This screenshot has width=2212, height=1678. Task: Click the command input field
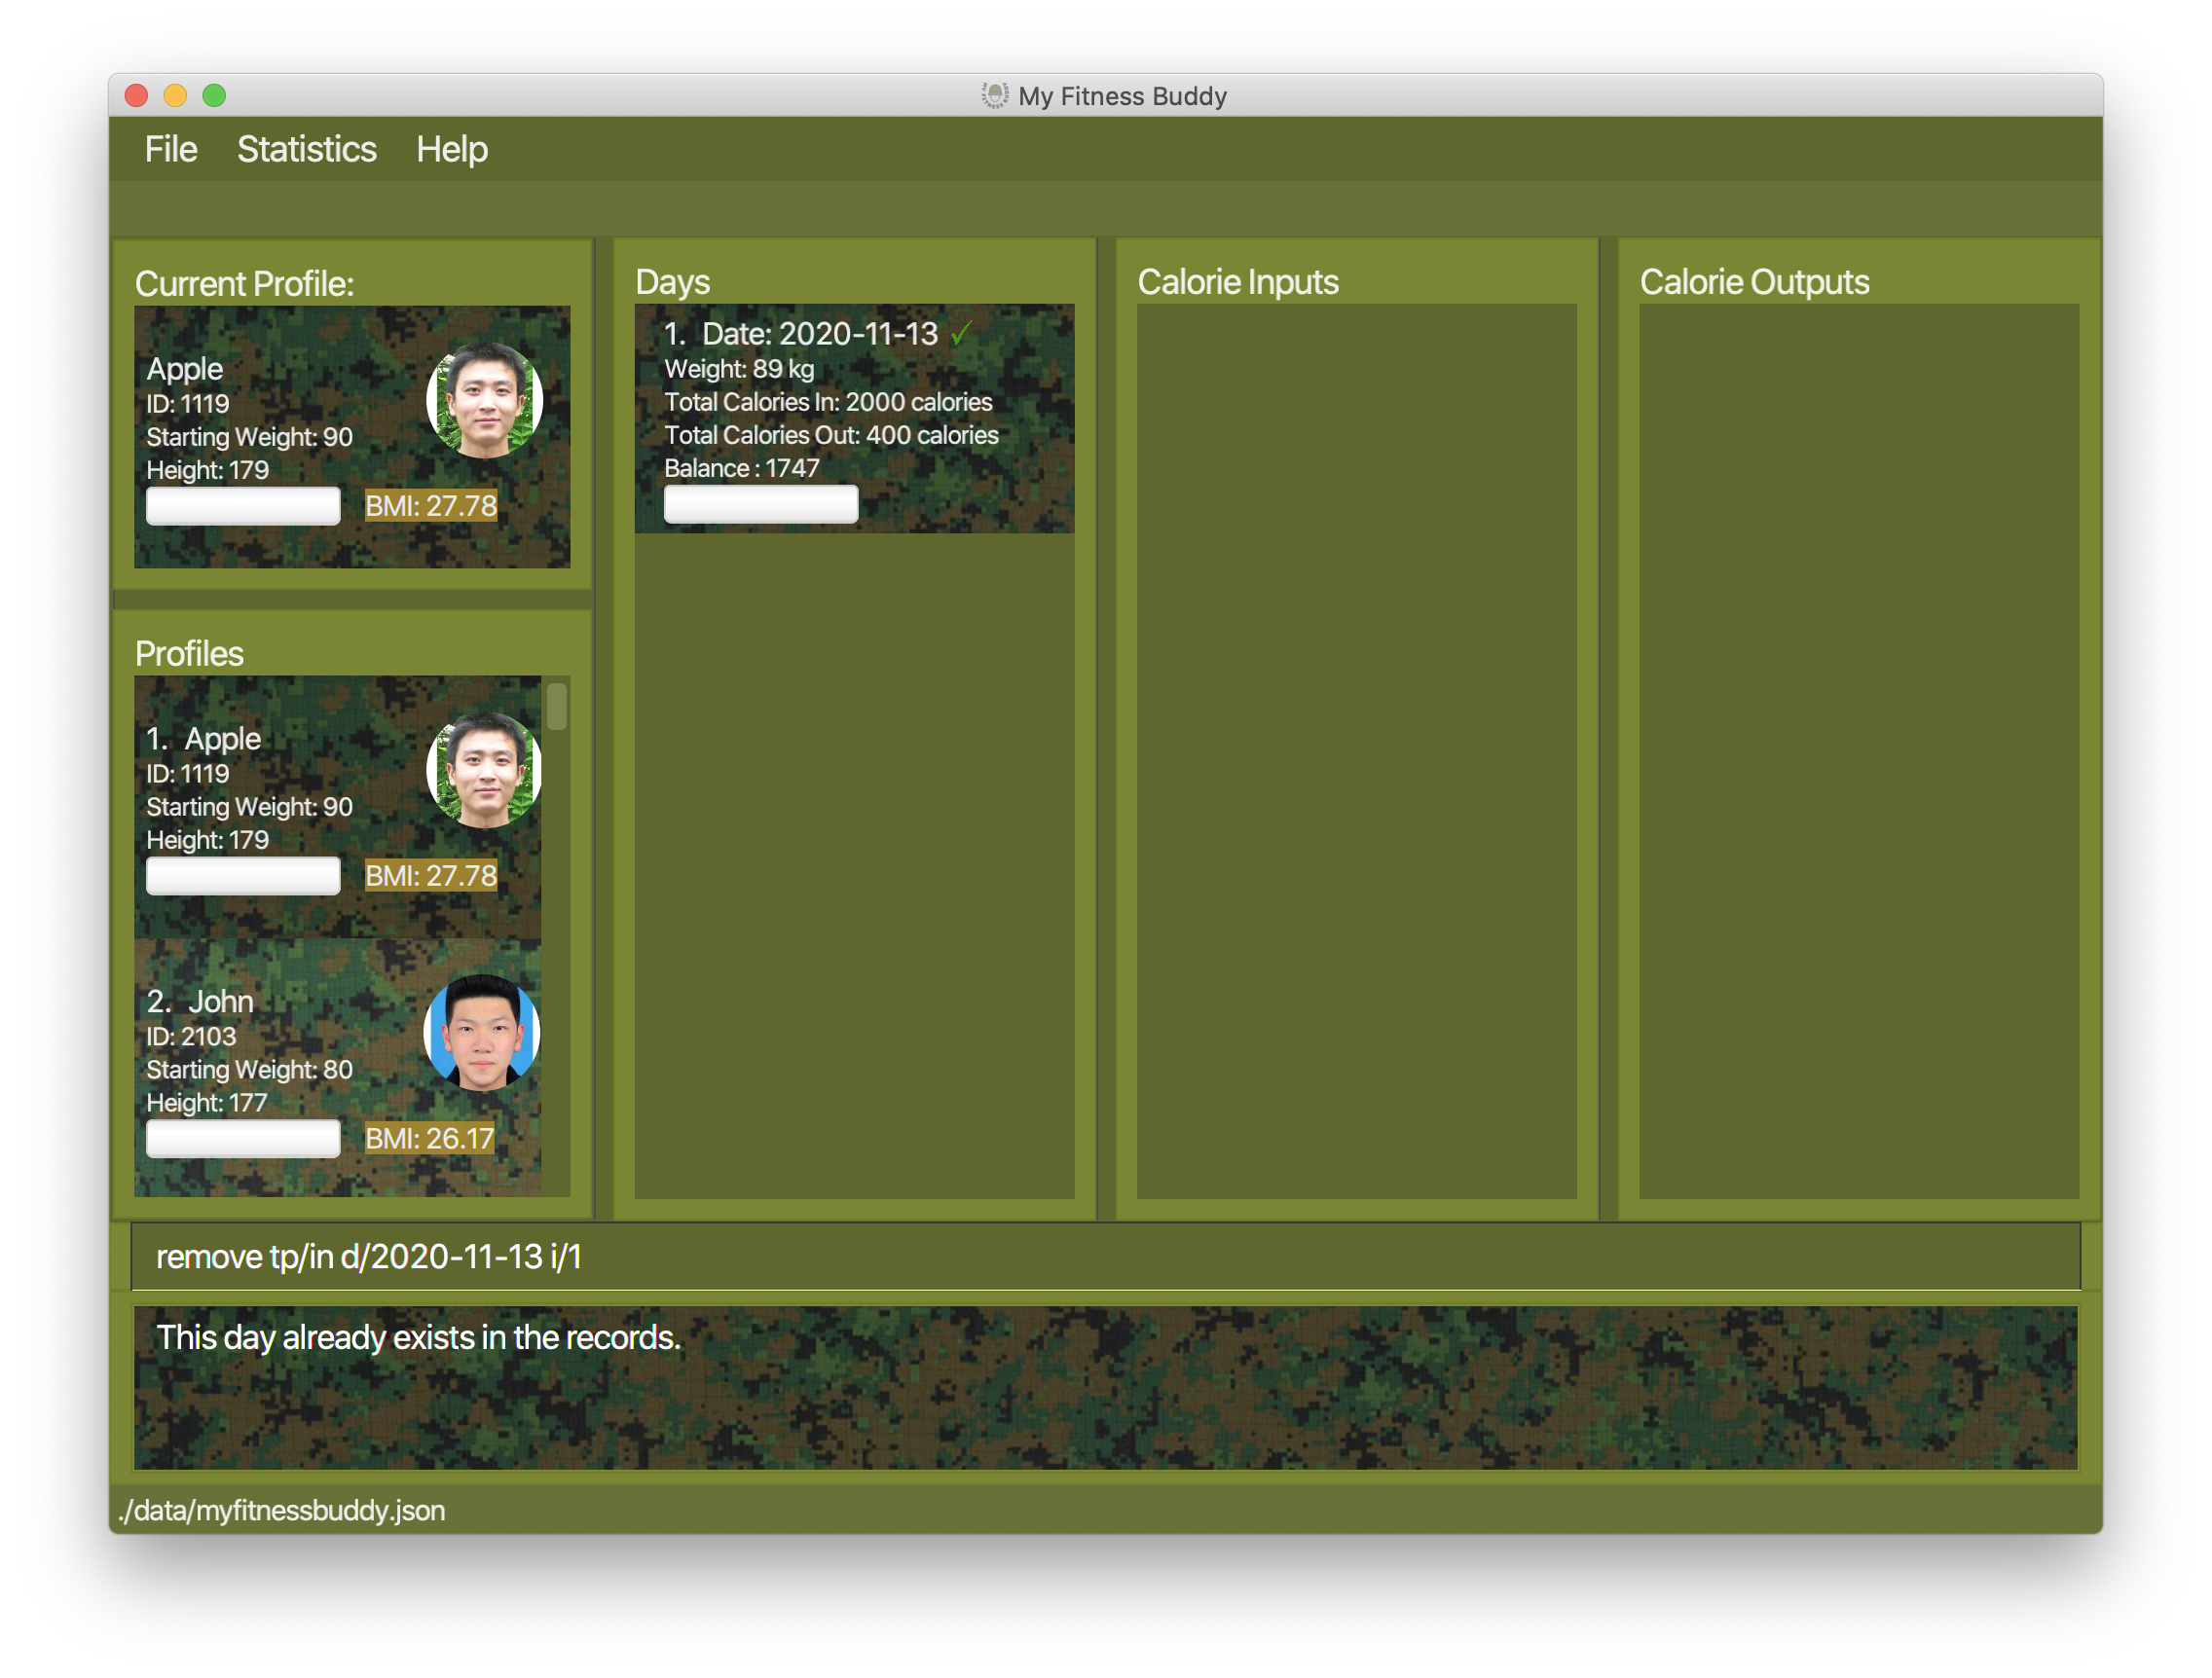click(1107, 1257)
